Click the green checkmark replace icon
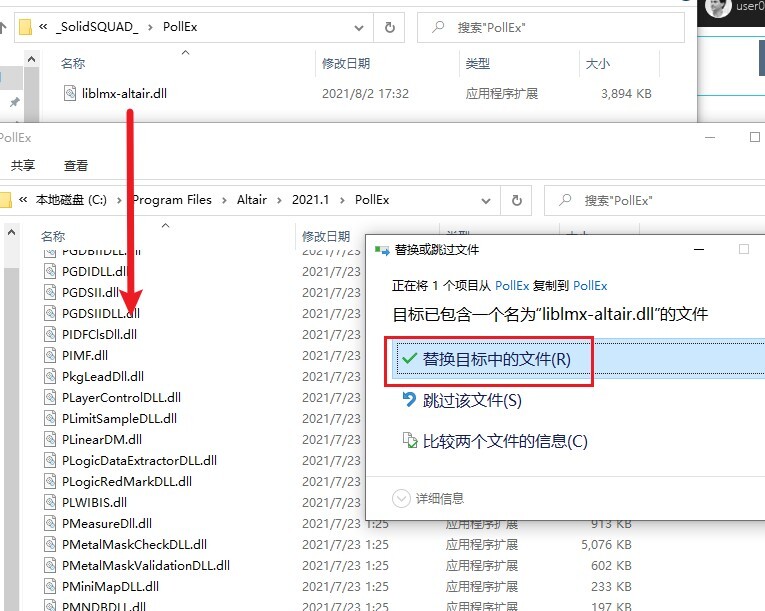 pos(407,359)
